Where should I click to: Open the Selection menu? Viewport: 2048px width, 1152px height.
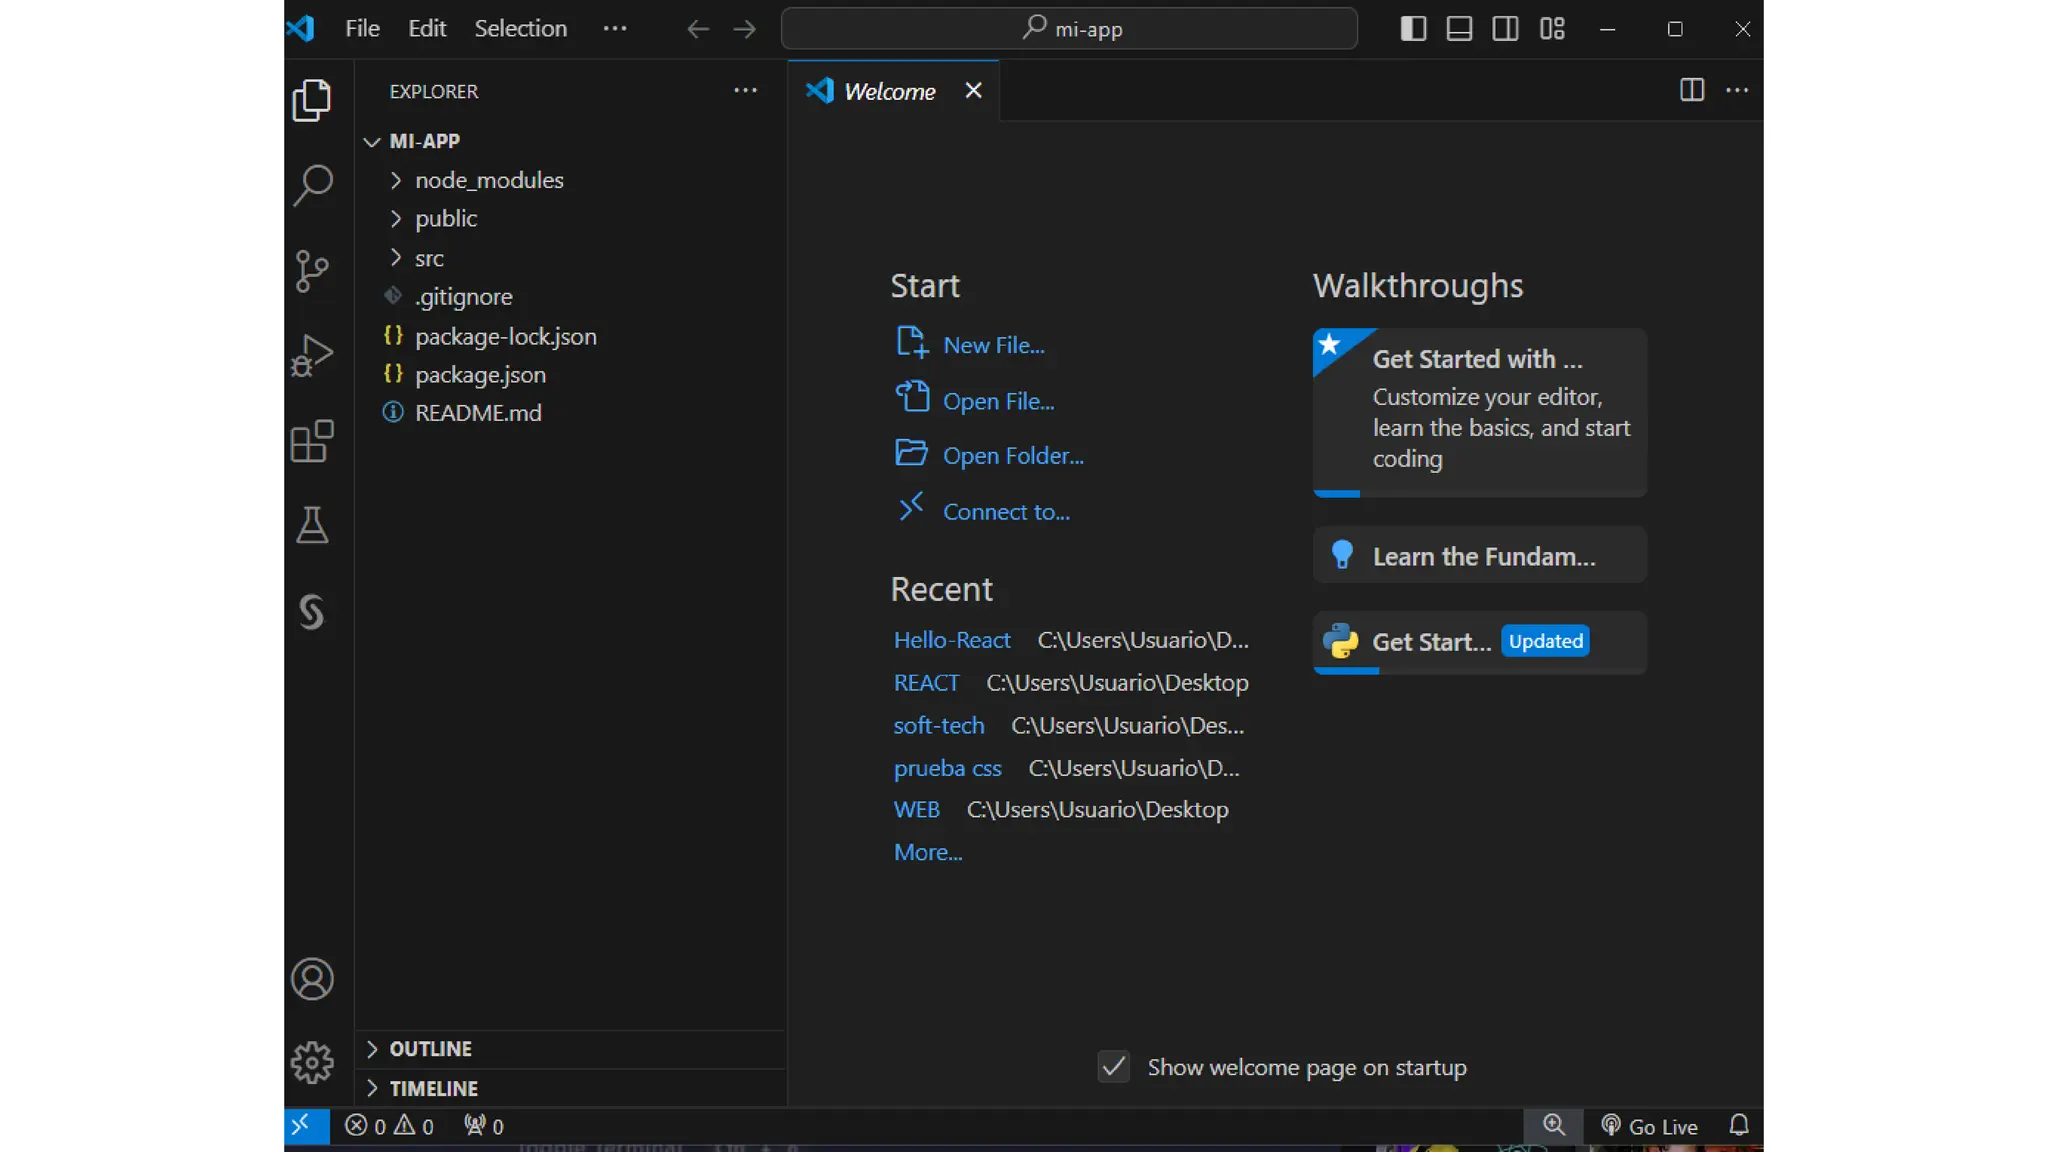520,29
